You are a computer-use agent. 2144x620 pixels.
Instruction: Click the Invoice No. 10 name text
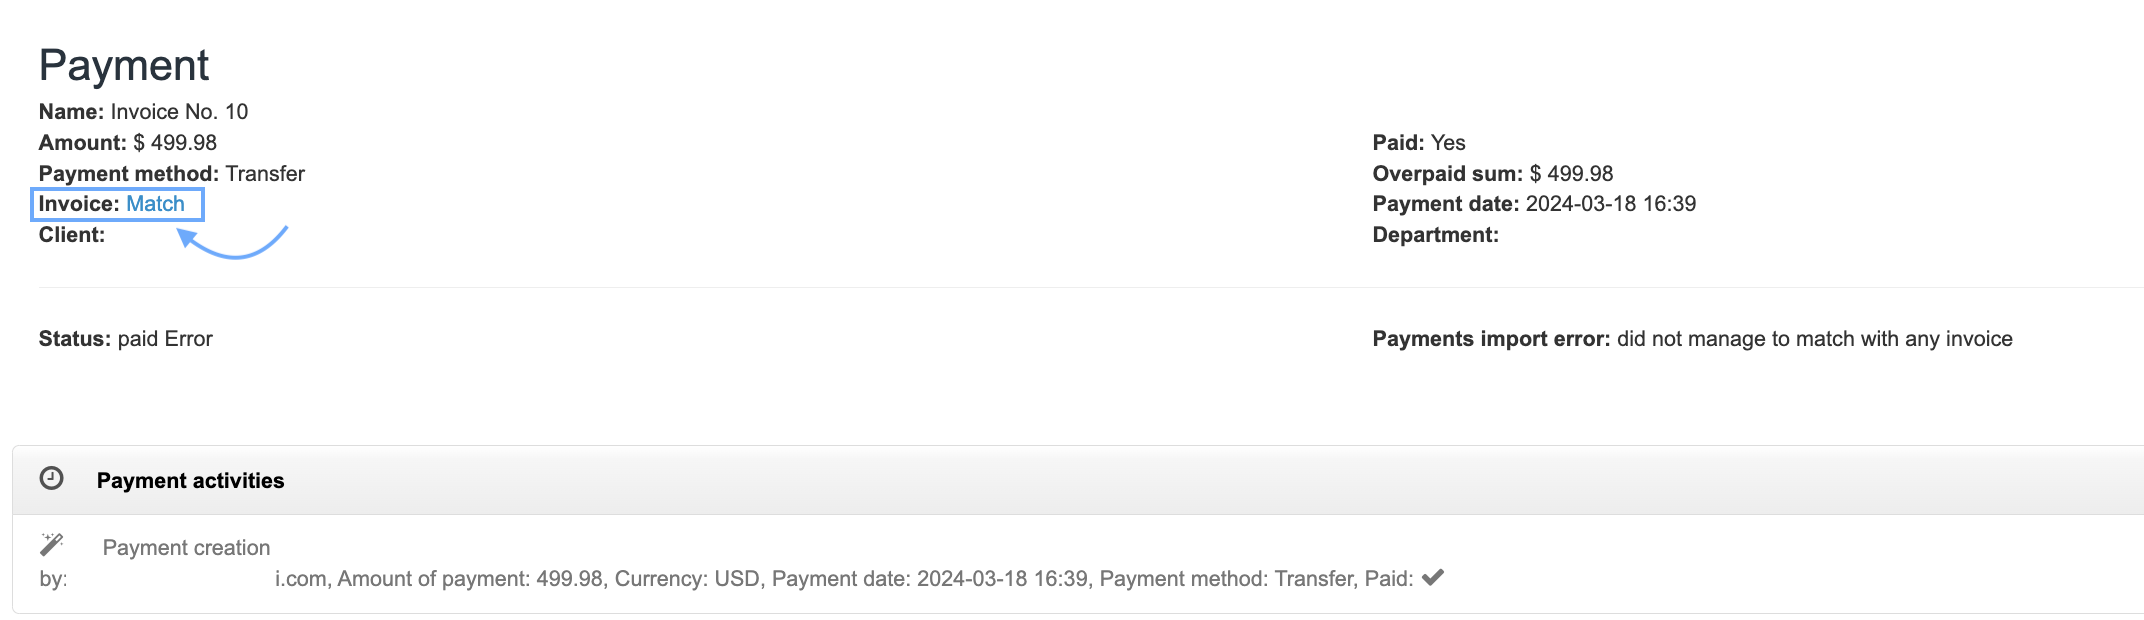[179, 112]
